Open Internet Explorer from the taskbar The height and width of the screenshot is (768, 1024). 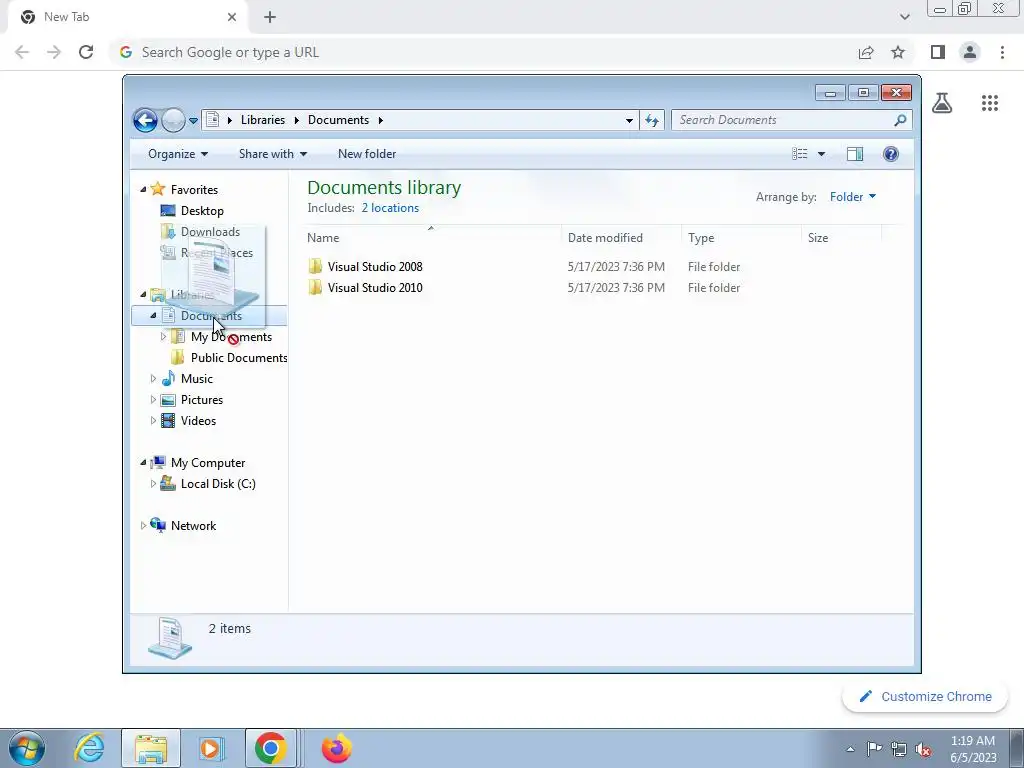89,748
